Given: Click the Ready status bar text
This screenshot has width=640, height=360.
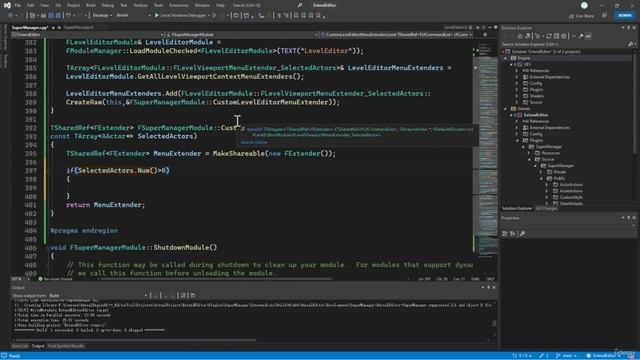Looking at the screenshot, I should [14, 356].
